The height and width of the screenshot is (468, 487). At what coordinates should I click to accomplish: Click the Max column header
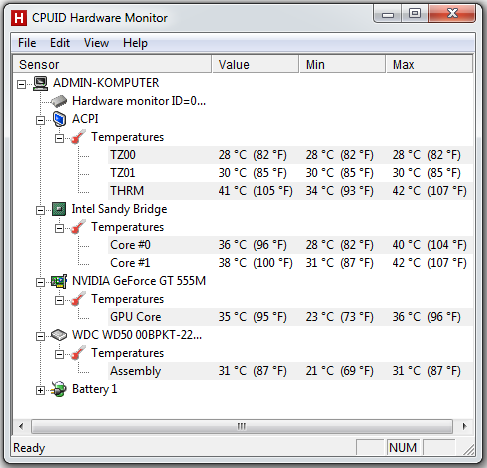coord(429,64)
